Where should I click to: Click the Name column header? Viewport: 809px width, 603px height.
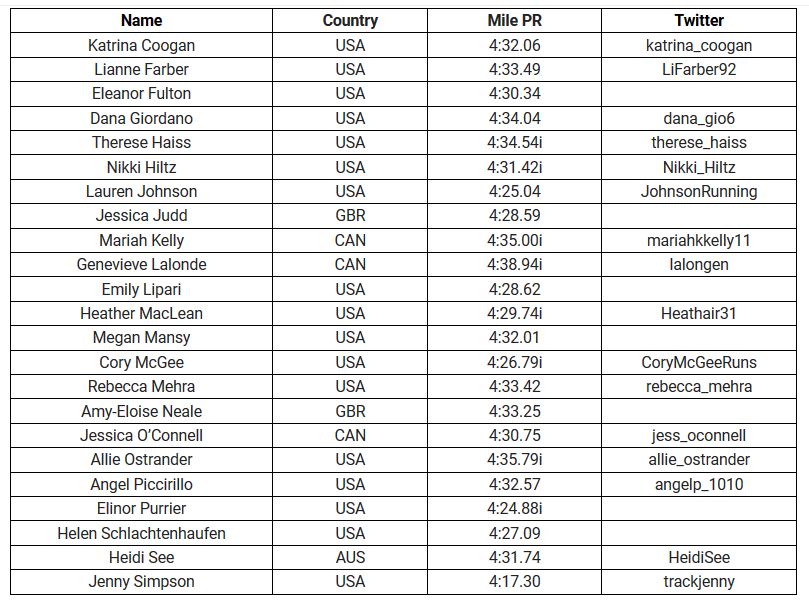tap(141, 21)
